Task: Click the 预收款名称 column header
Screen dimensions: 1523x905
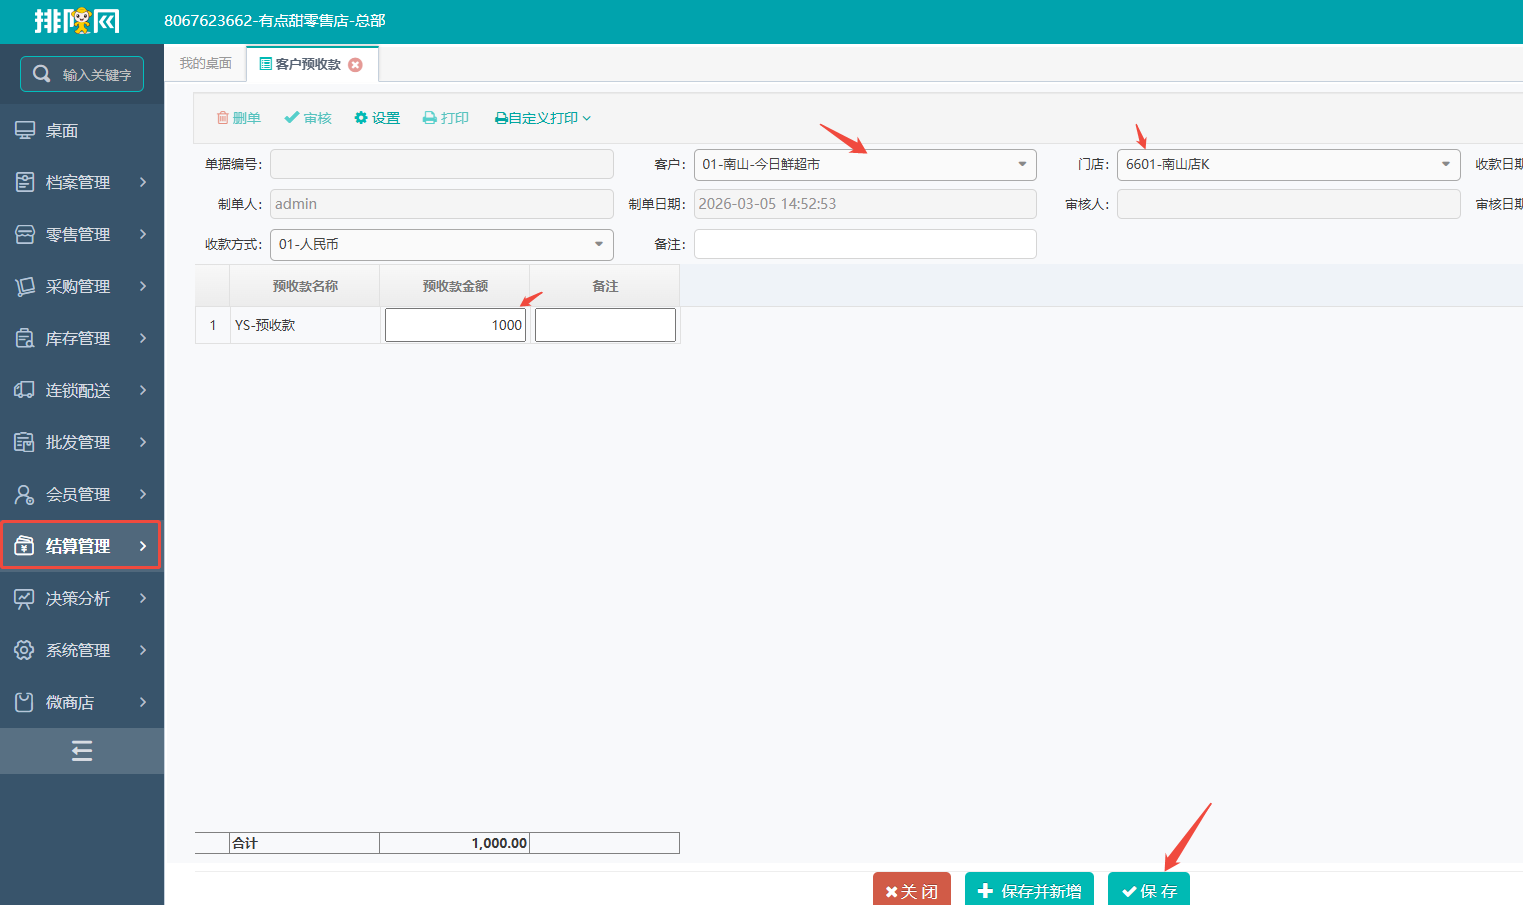Action: pos(305,286)
